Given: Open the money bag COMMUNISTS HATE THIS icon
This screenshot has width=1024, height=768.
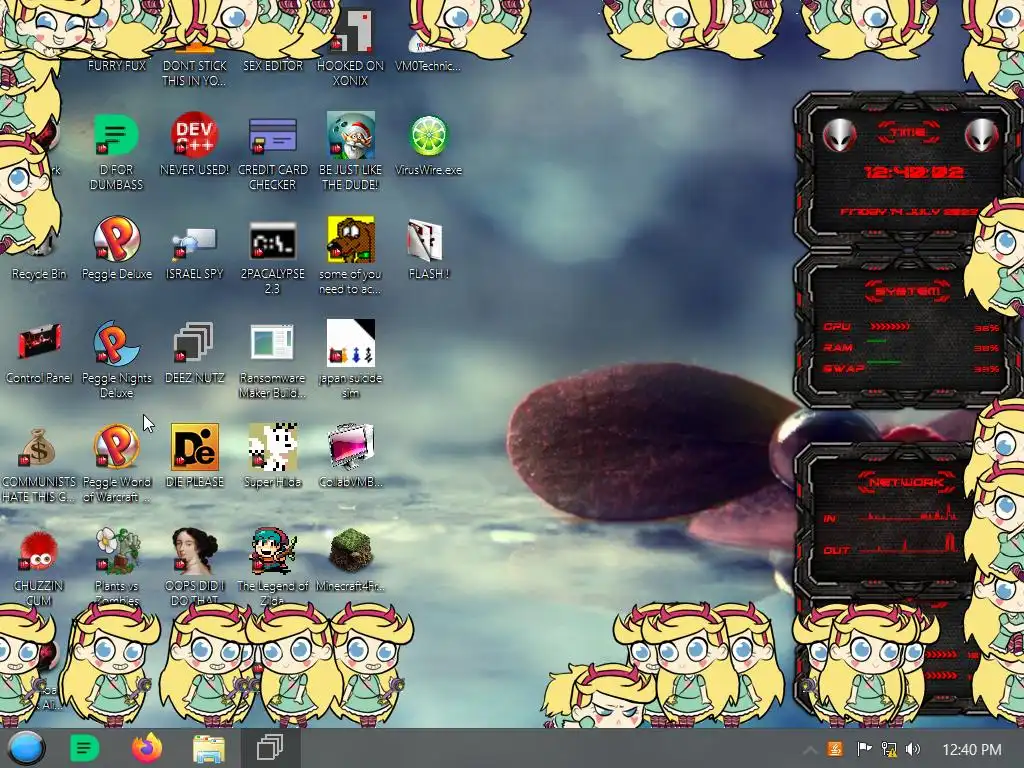Looking at the screenshot, I should (x=37, y=447).
